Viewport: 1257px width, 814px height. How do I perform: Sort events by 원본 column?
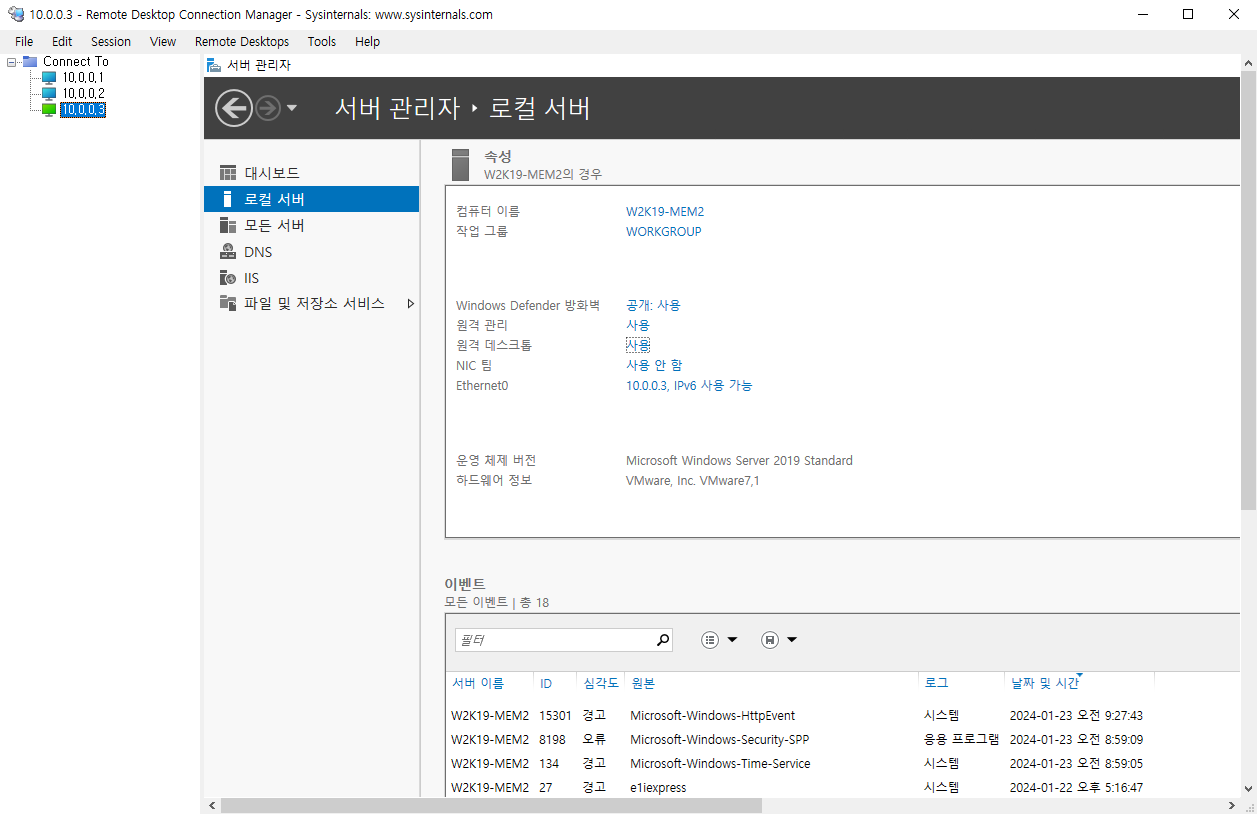643,683
